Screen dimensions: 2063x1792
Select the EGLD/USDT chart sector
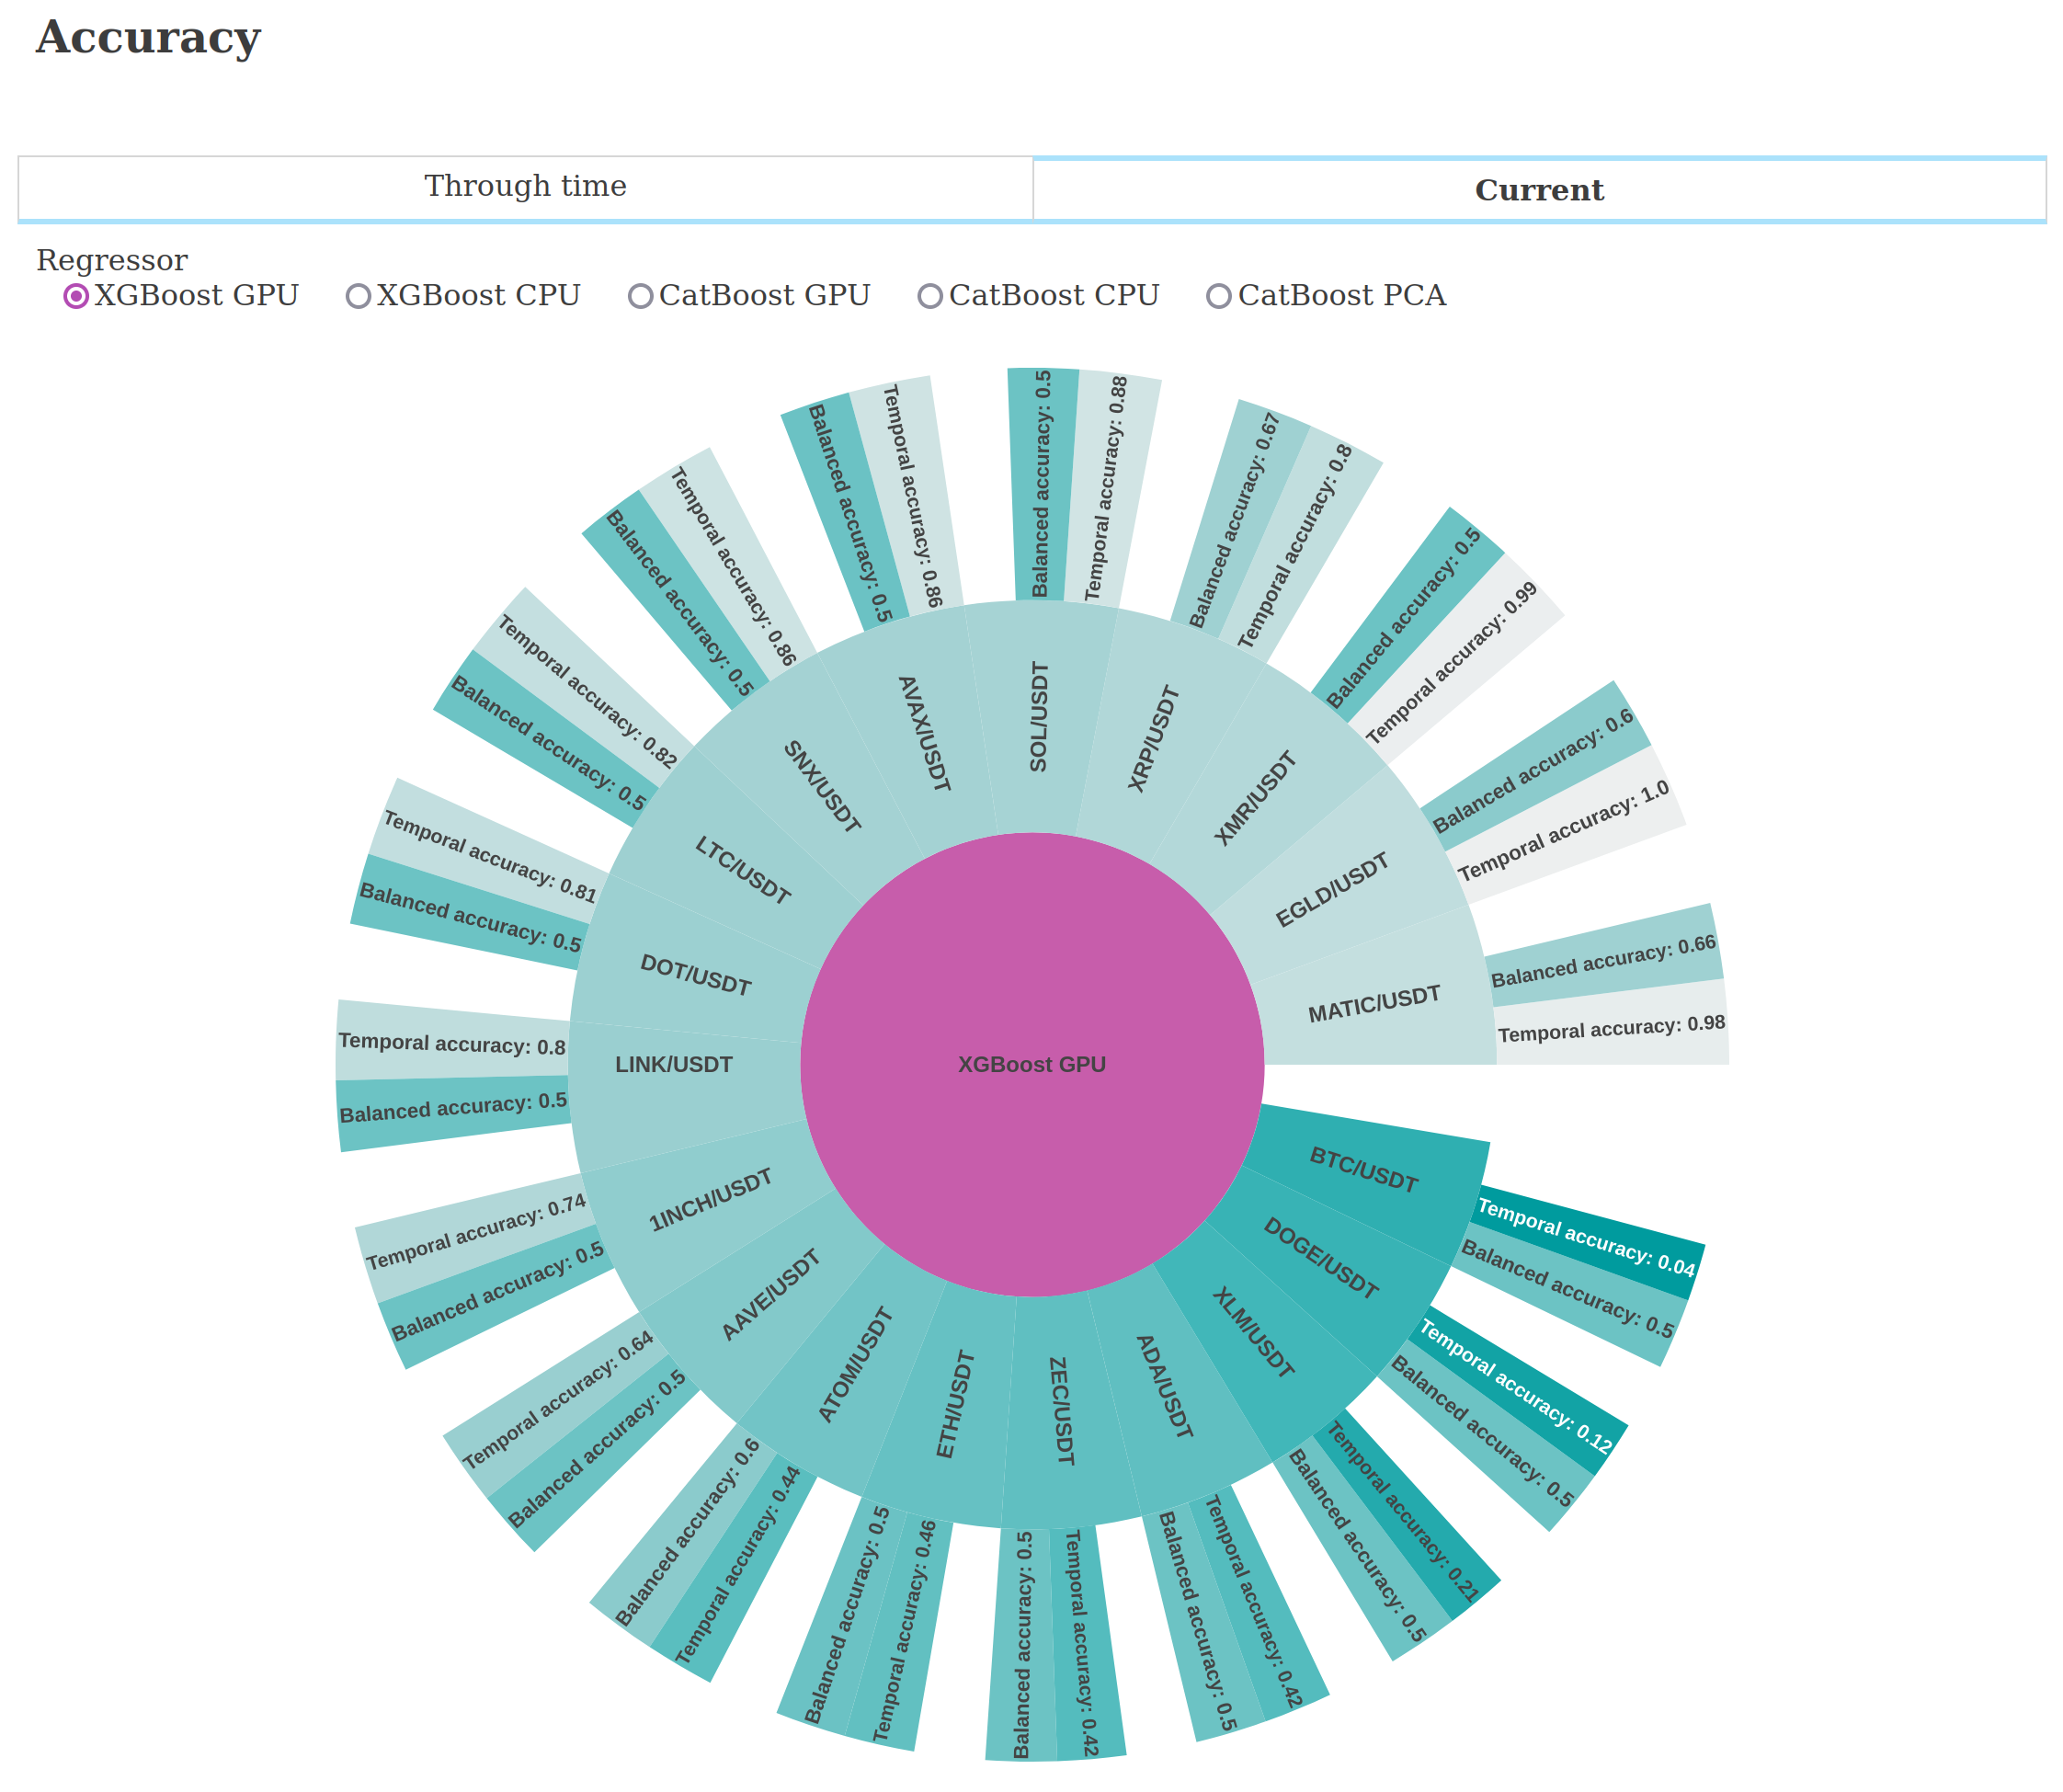pos(1332,890)
